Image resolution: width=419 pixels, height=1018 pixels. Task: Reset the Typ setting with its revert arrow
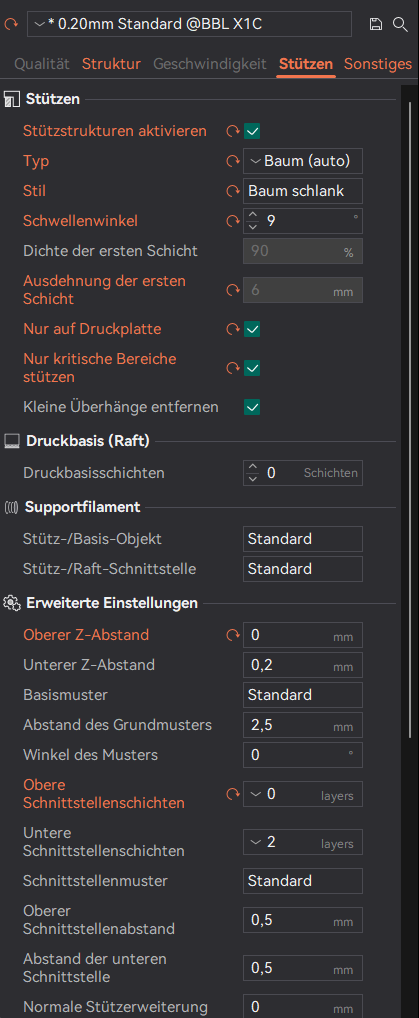(x=233, y=161)
